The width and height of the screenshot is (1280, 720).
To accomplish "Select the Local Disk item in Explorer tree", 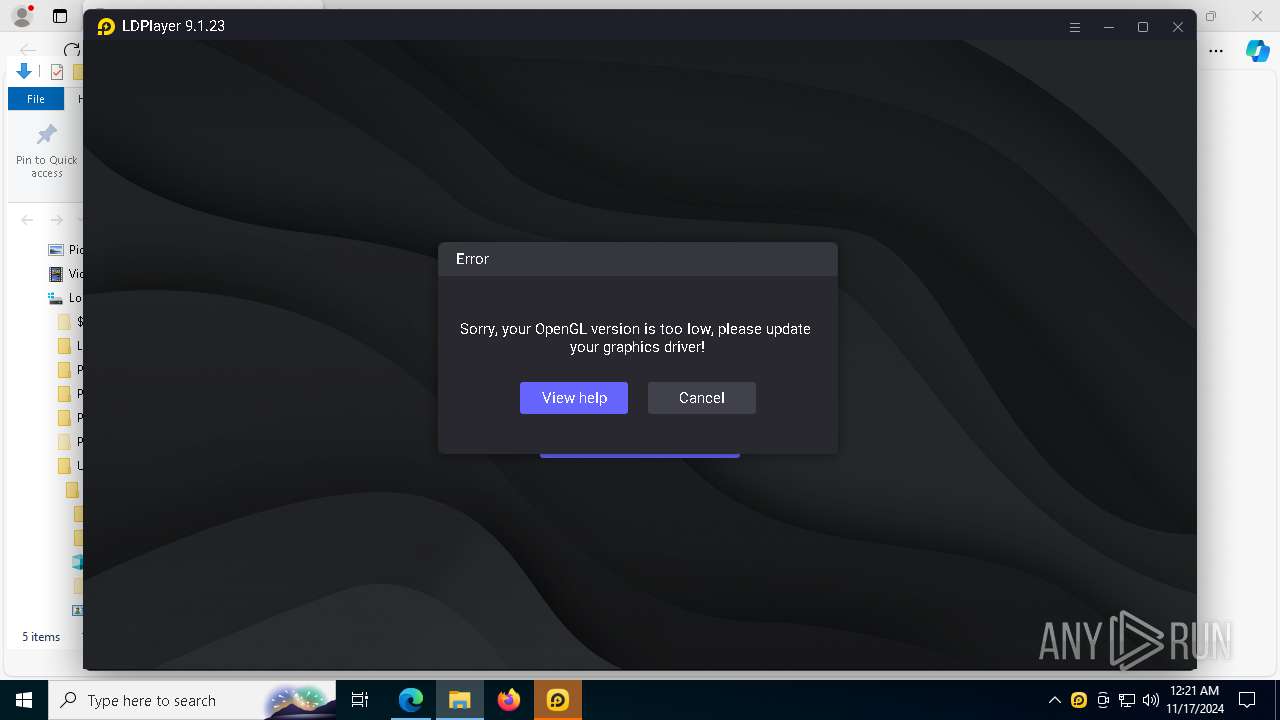I will pos(65,298).
